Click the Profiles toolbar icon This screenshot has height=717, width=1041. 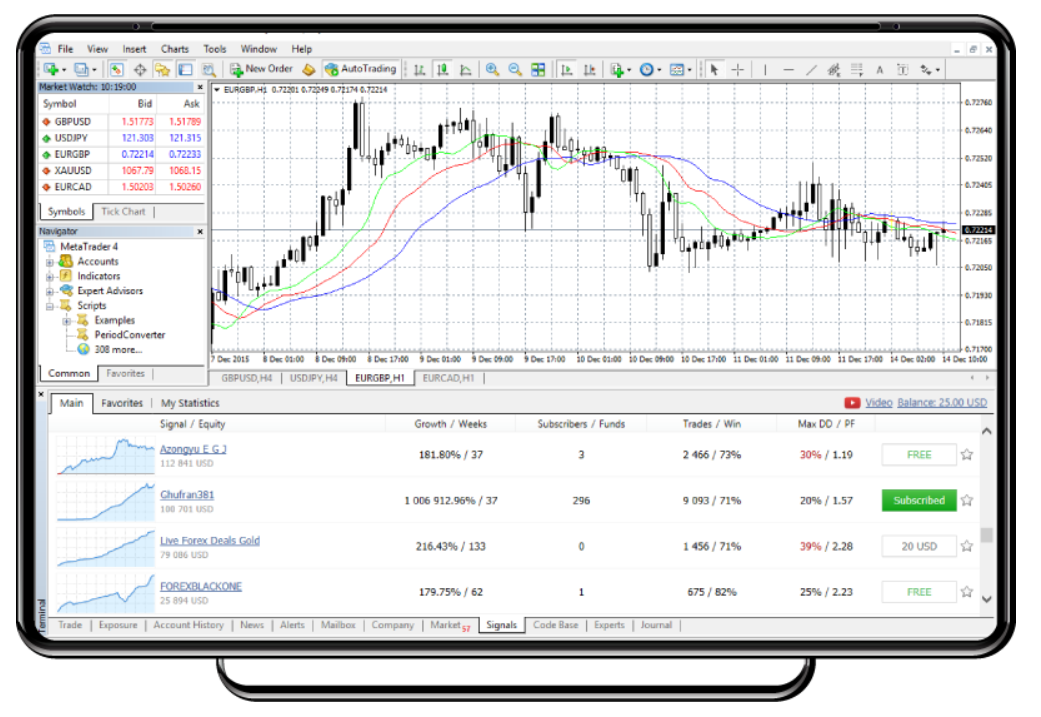click(81, 69)
